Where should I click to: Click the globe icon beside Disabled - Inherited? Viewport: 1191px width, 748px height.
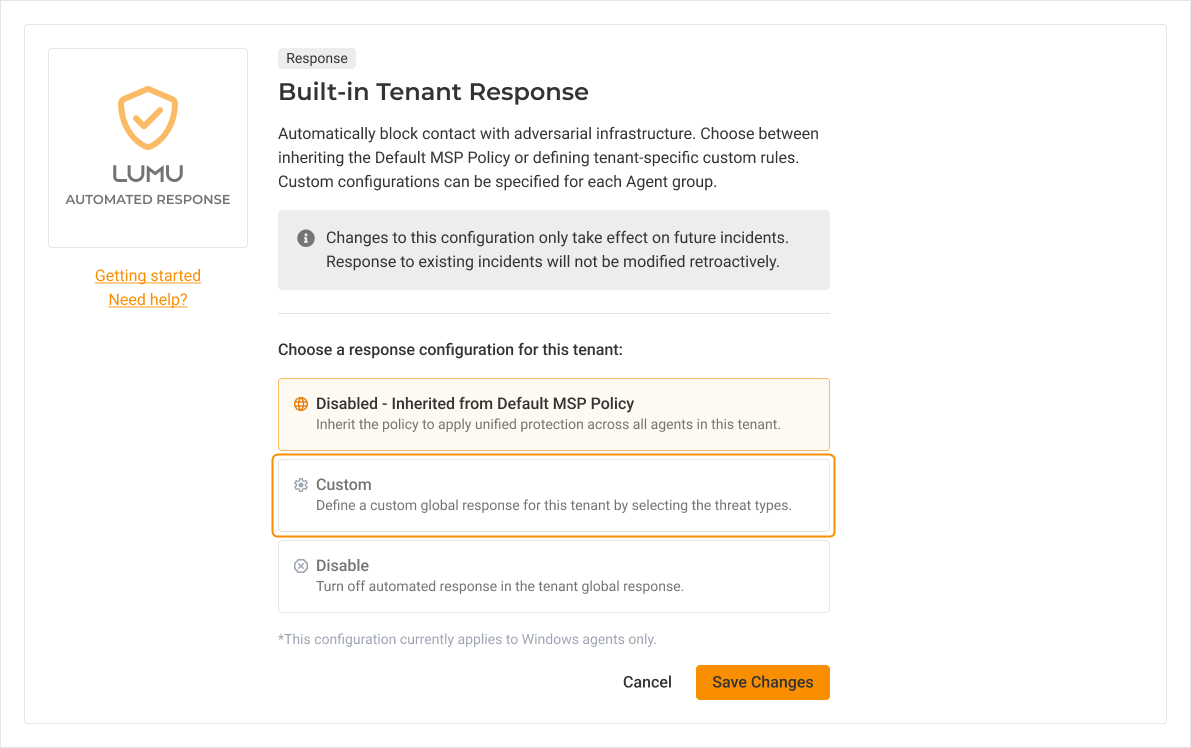[300, 404]
